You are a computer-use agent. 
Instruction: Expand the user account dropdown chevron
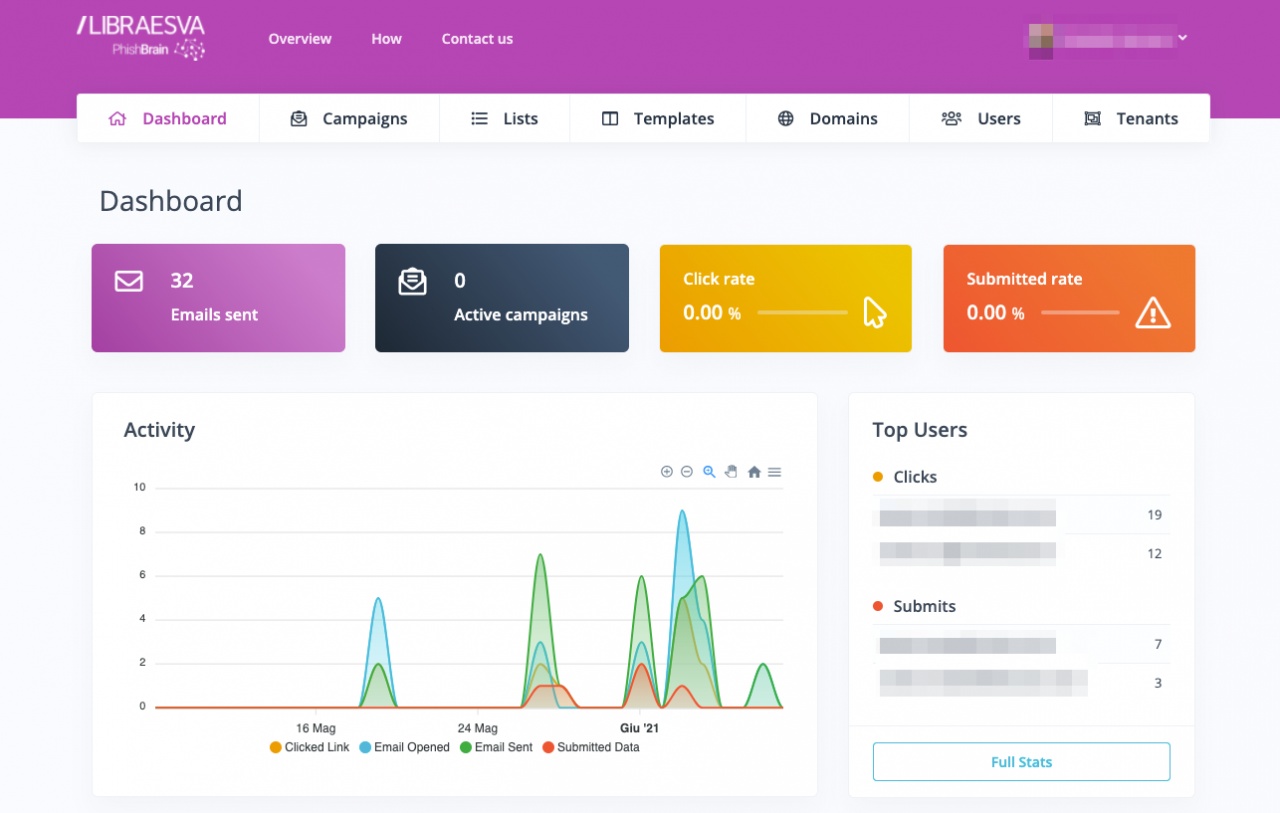[1183, 38]
